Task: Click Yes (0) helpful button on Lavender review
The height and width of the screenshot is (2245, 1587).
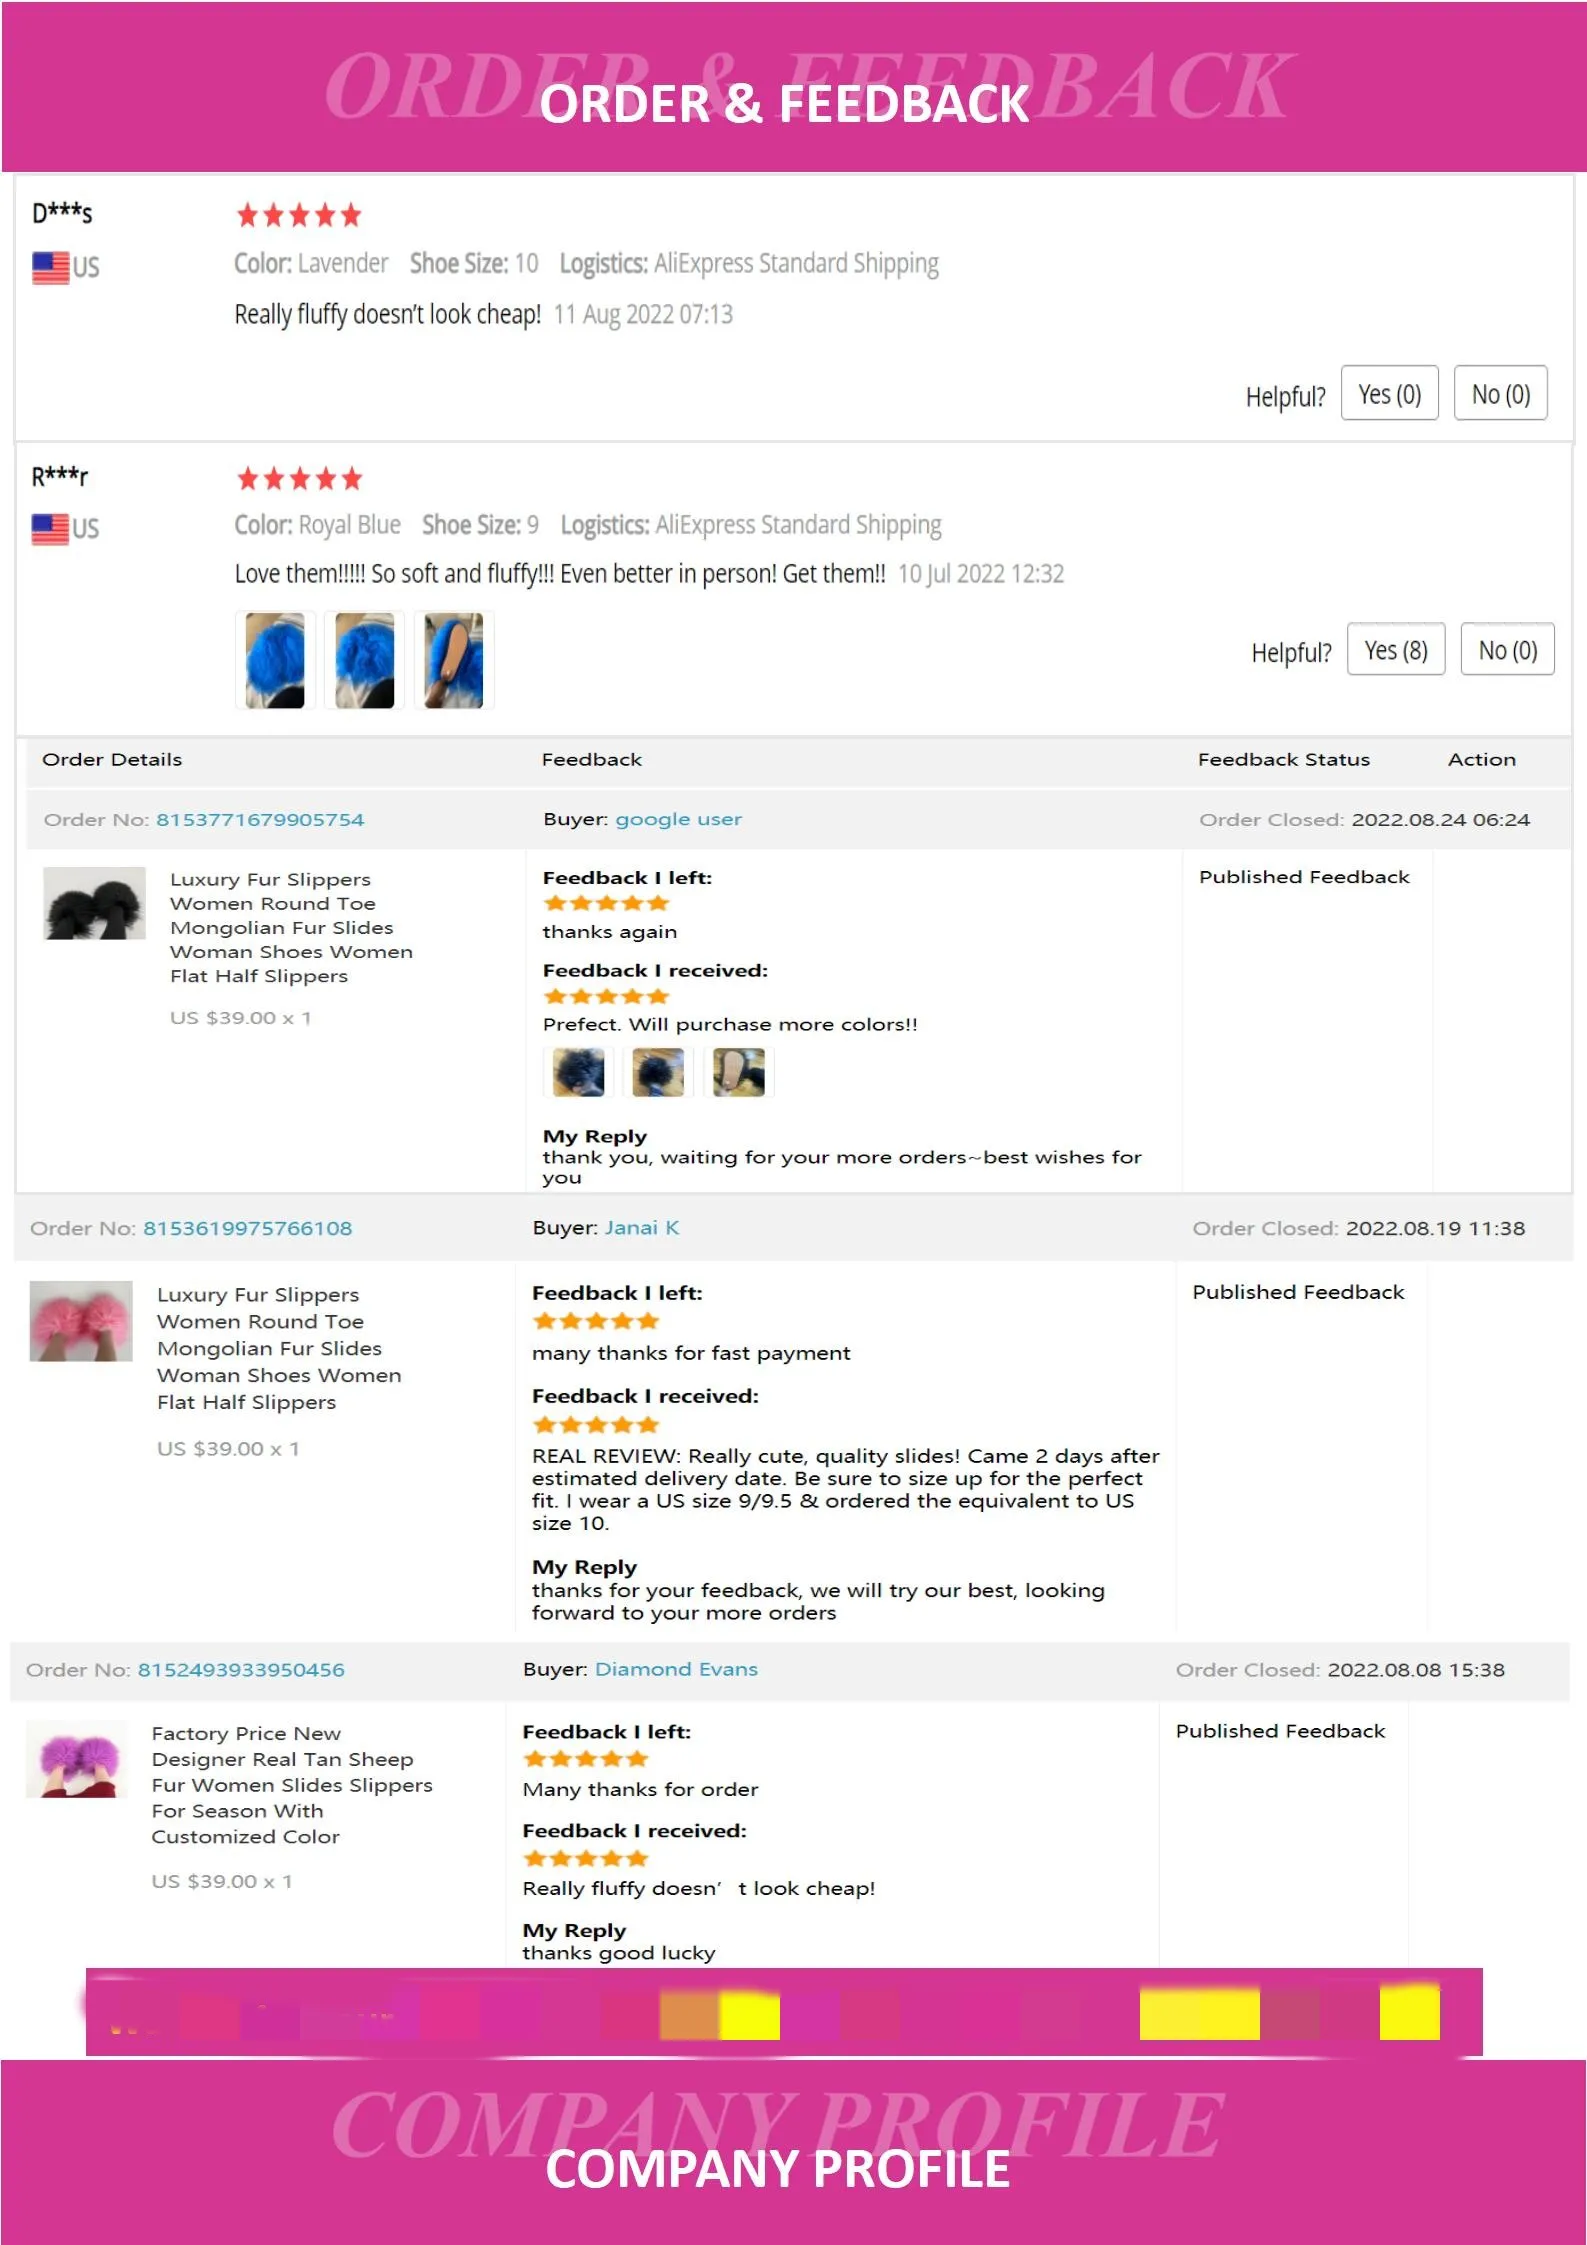Action: [1388, 394]
